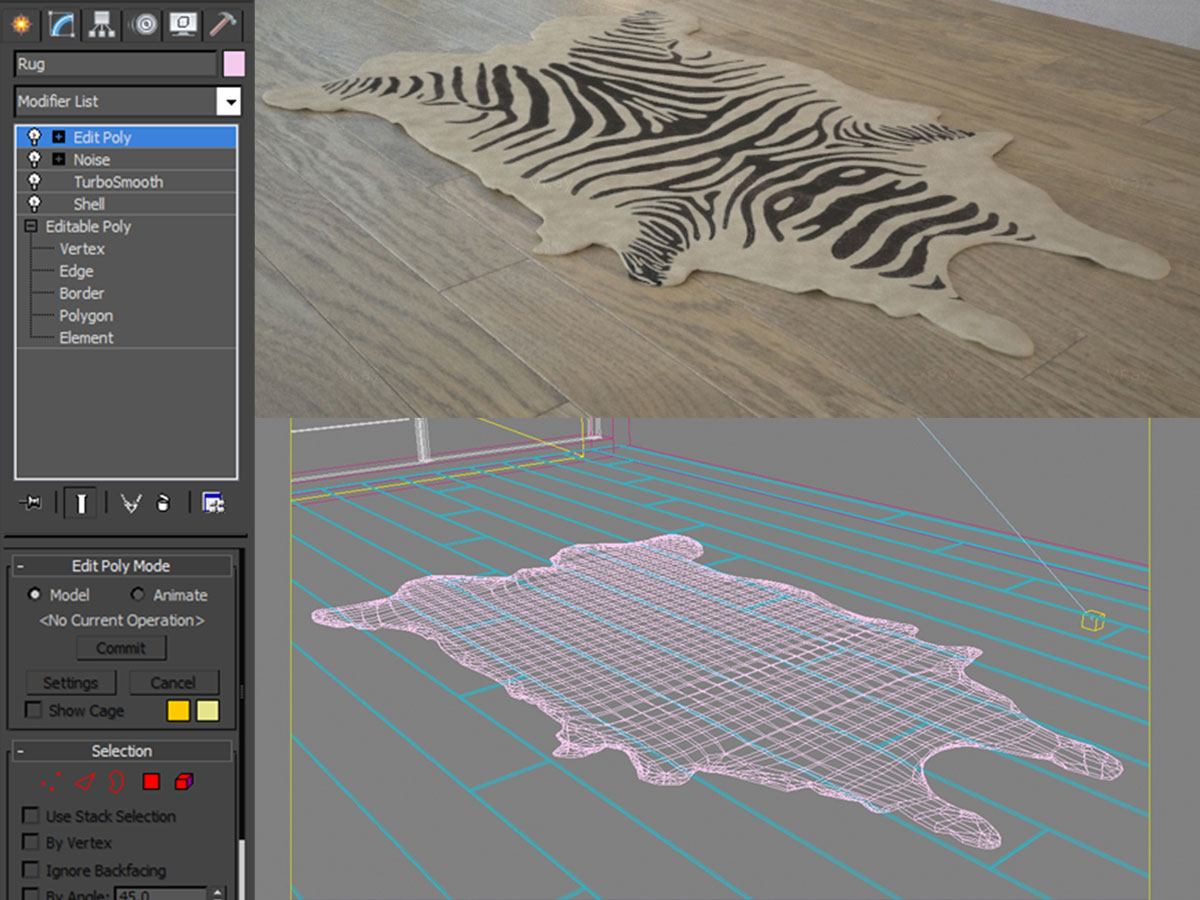Image resolution: width=1200 pixels, height=900 pixels.
Task: Click the Remove Modifier trash icon
Action: coord(164,504)
